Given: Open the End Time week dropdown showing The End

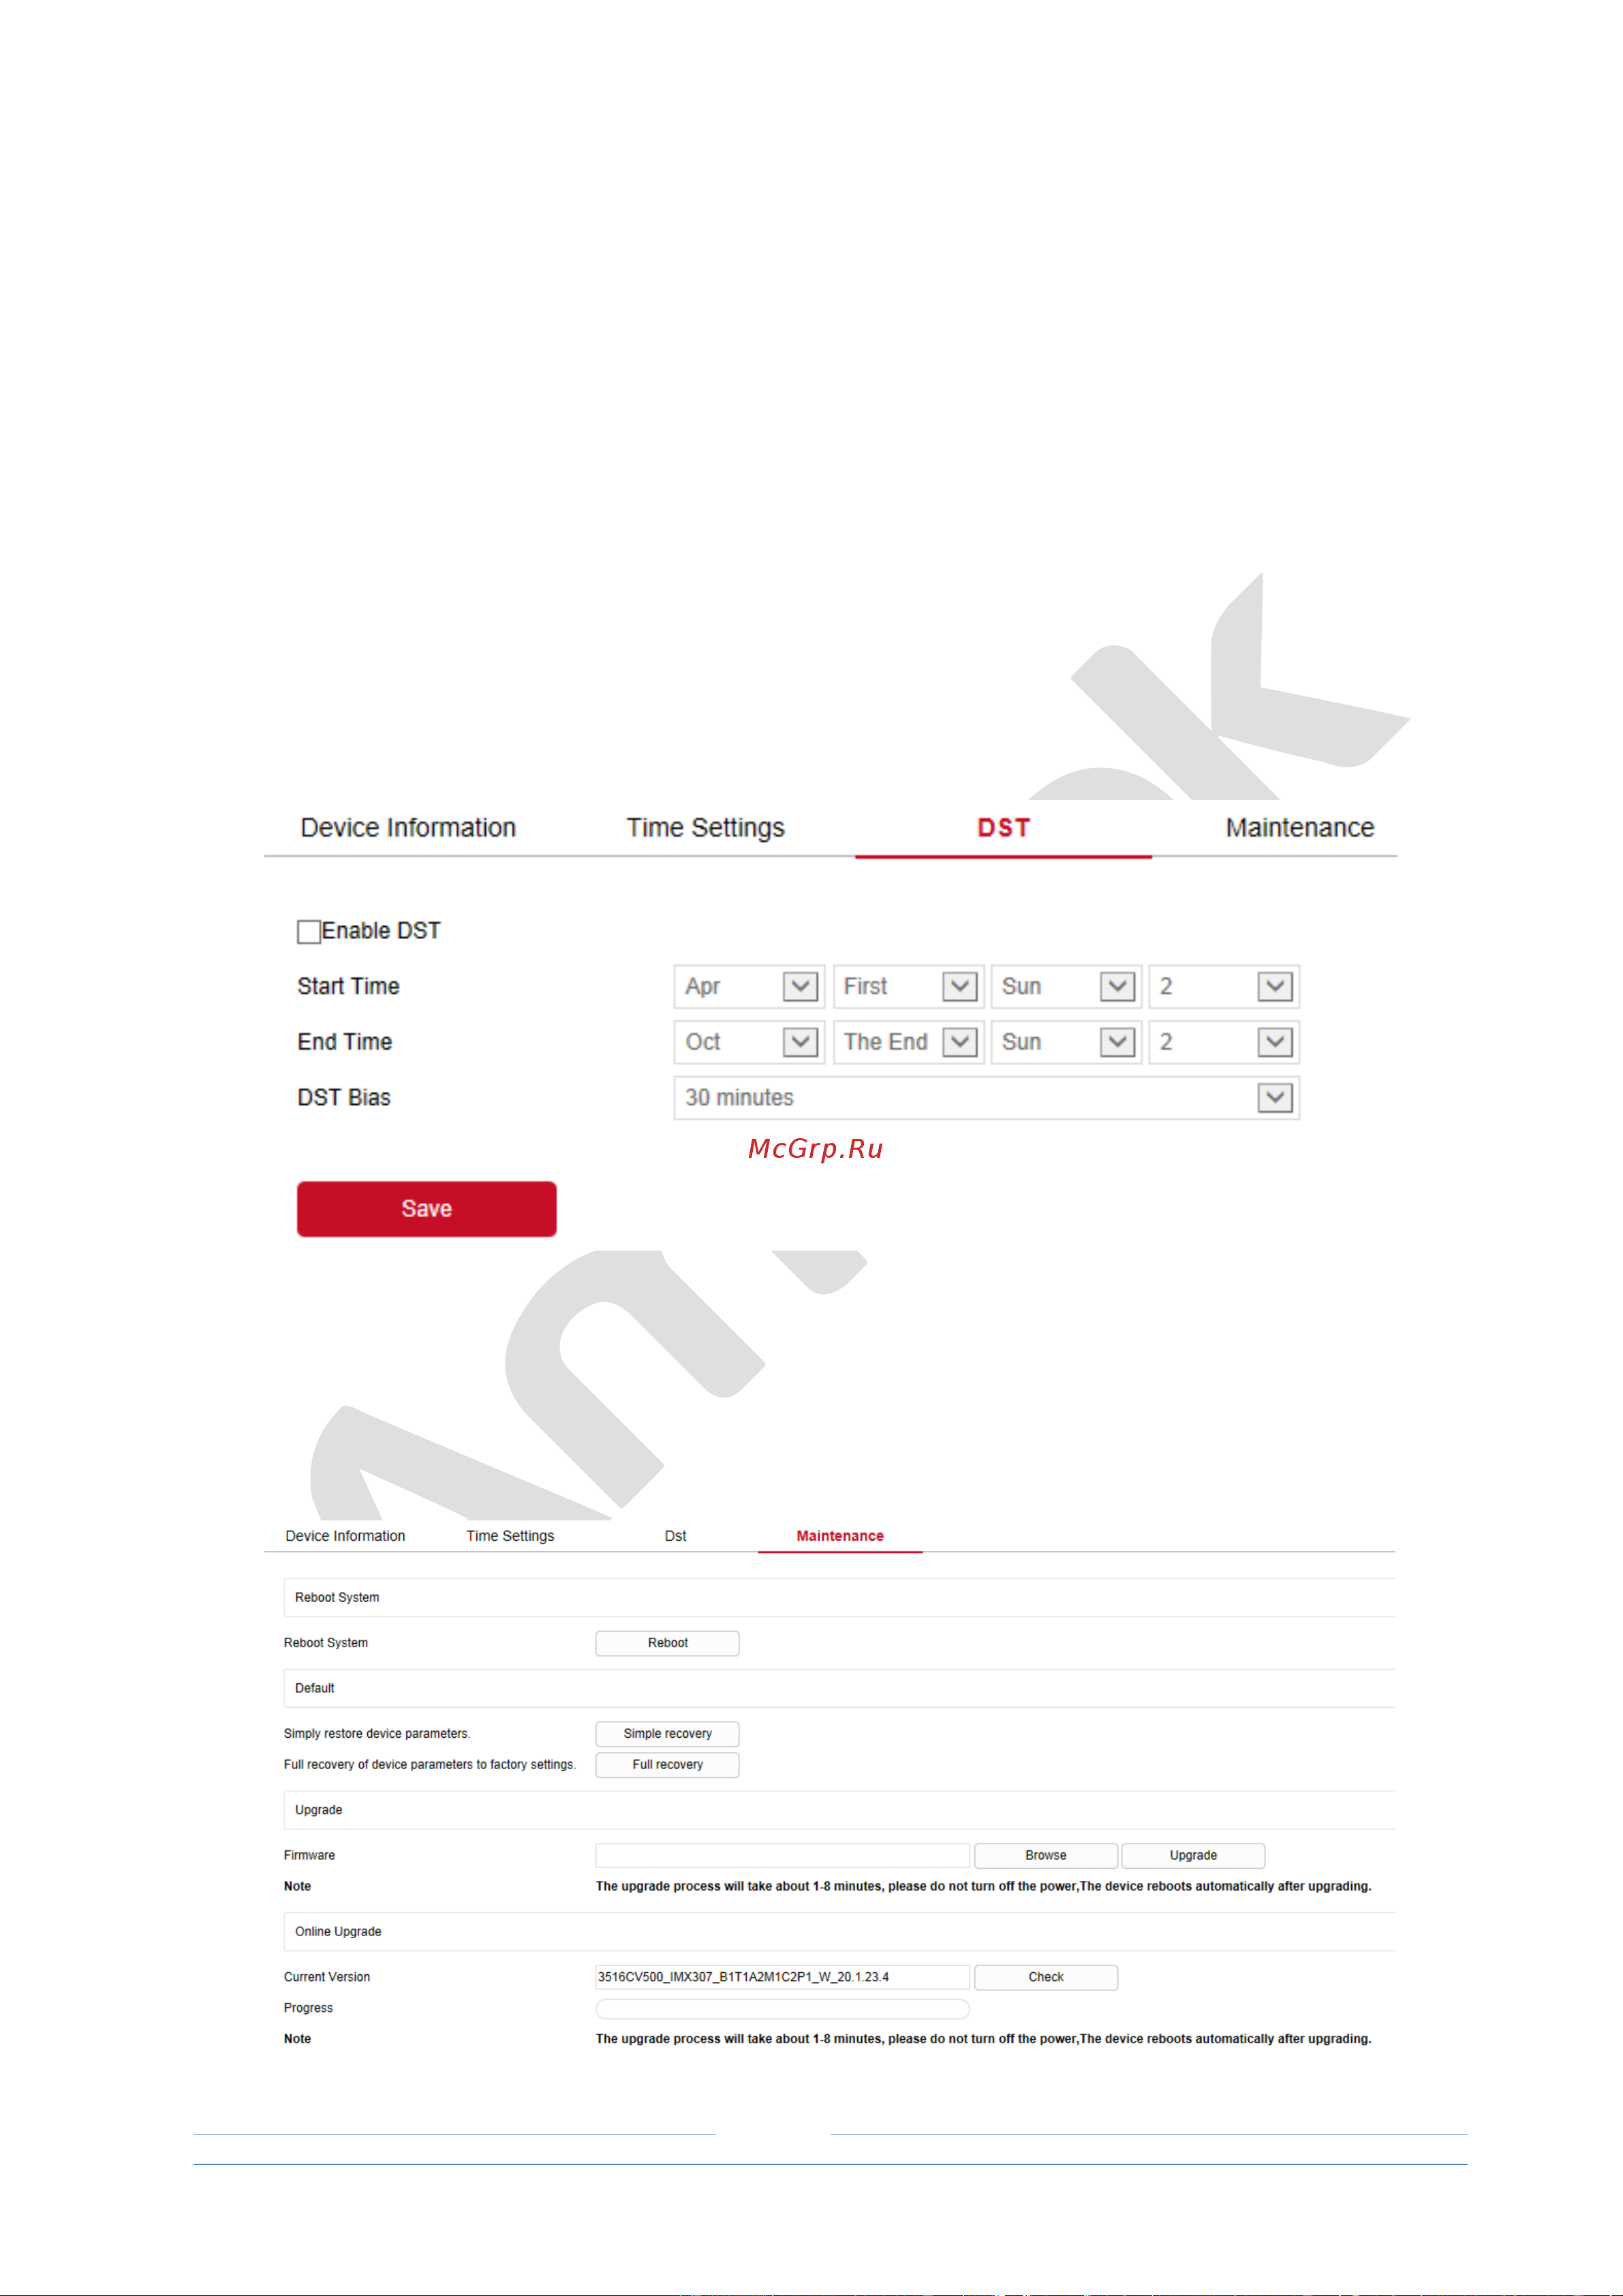Looking at the screenshot, I should point(908,1042).
